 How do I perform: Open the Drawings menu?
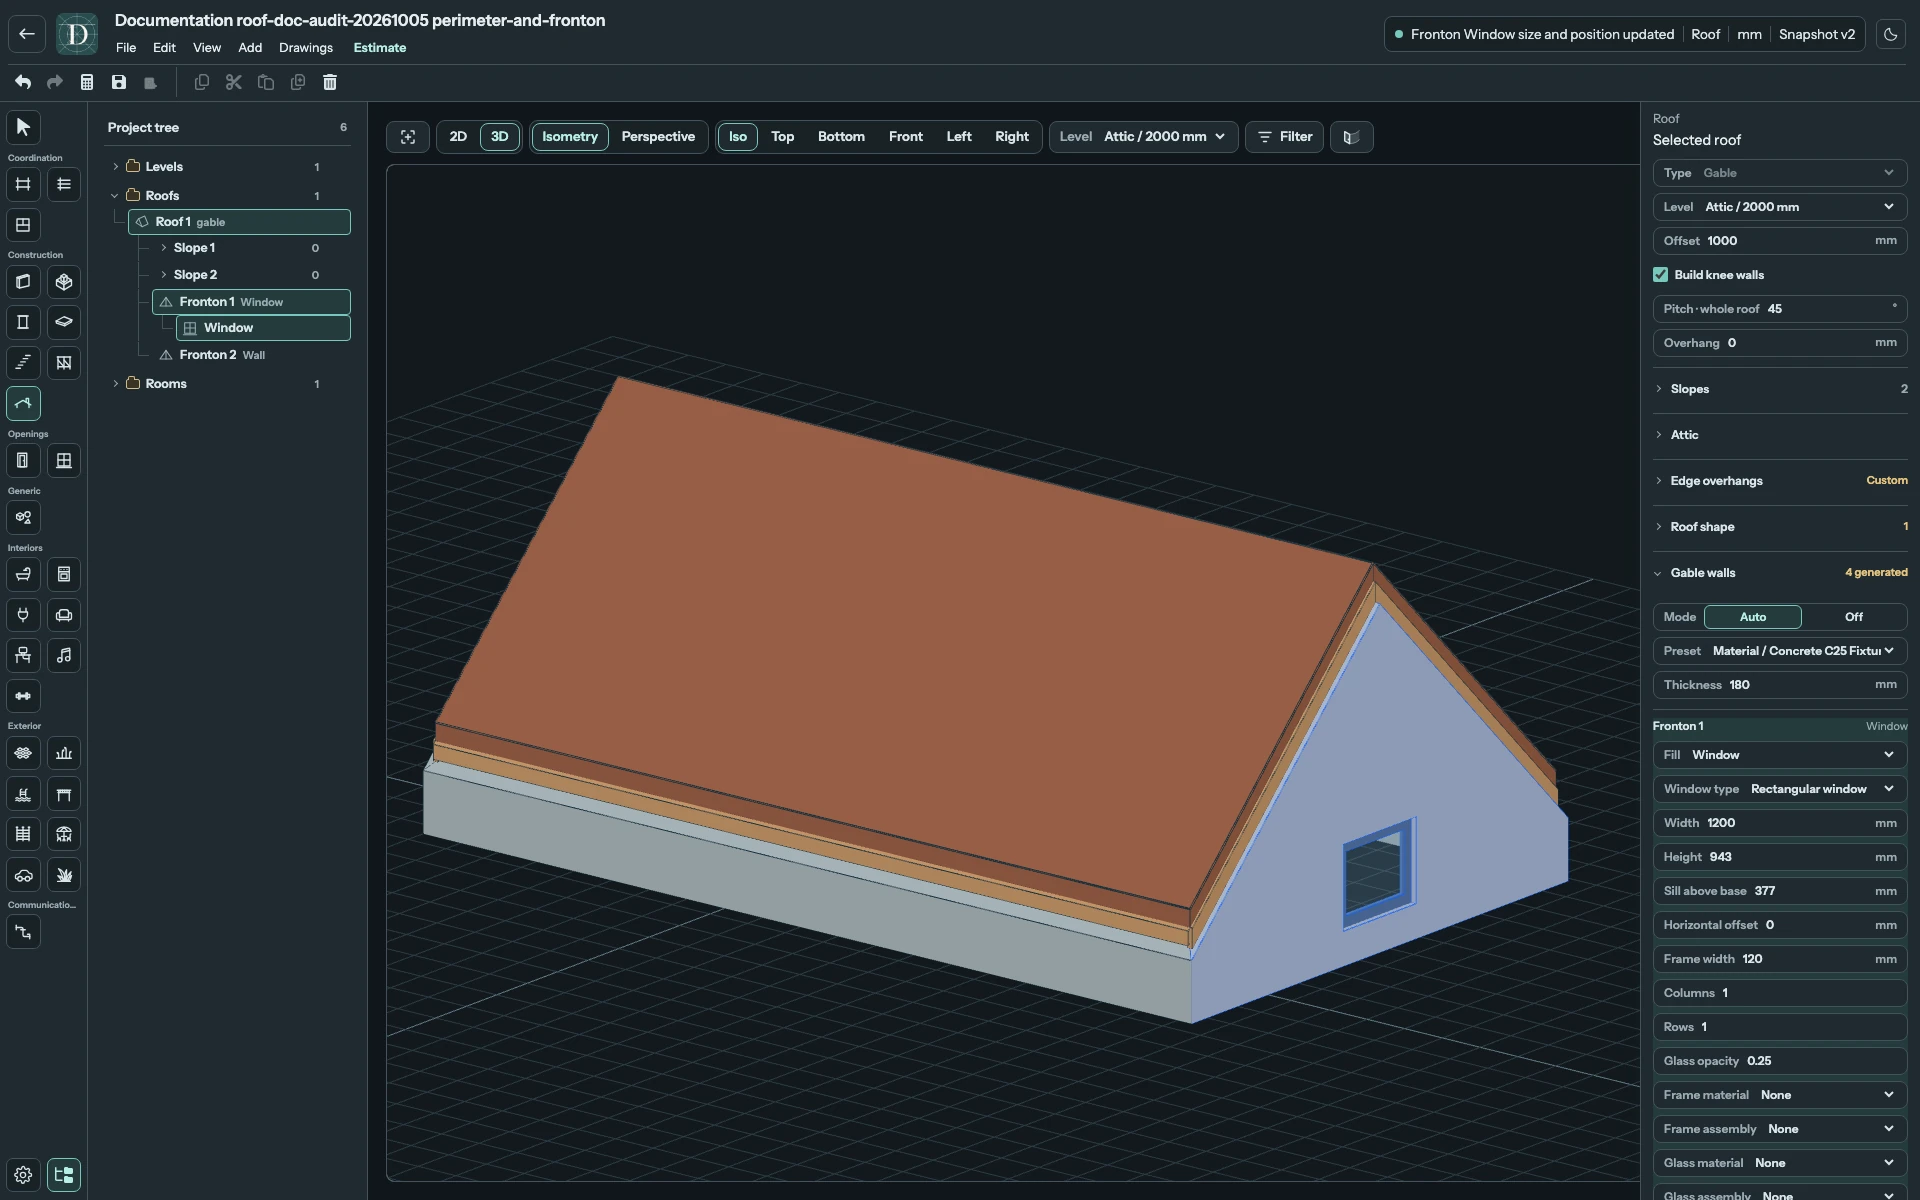tap(306, 48)
